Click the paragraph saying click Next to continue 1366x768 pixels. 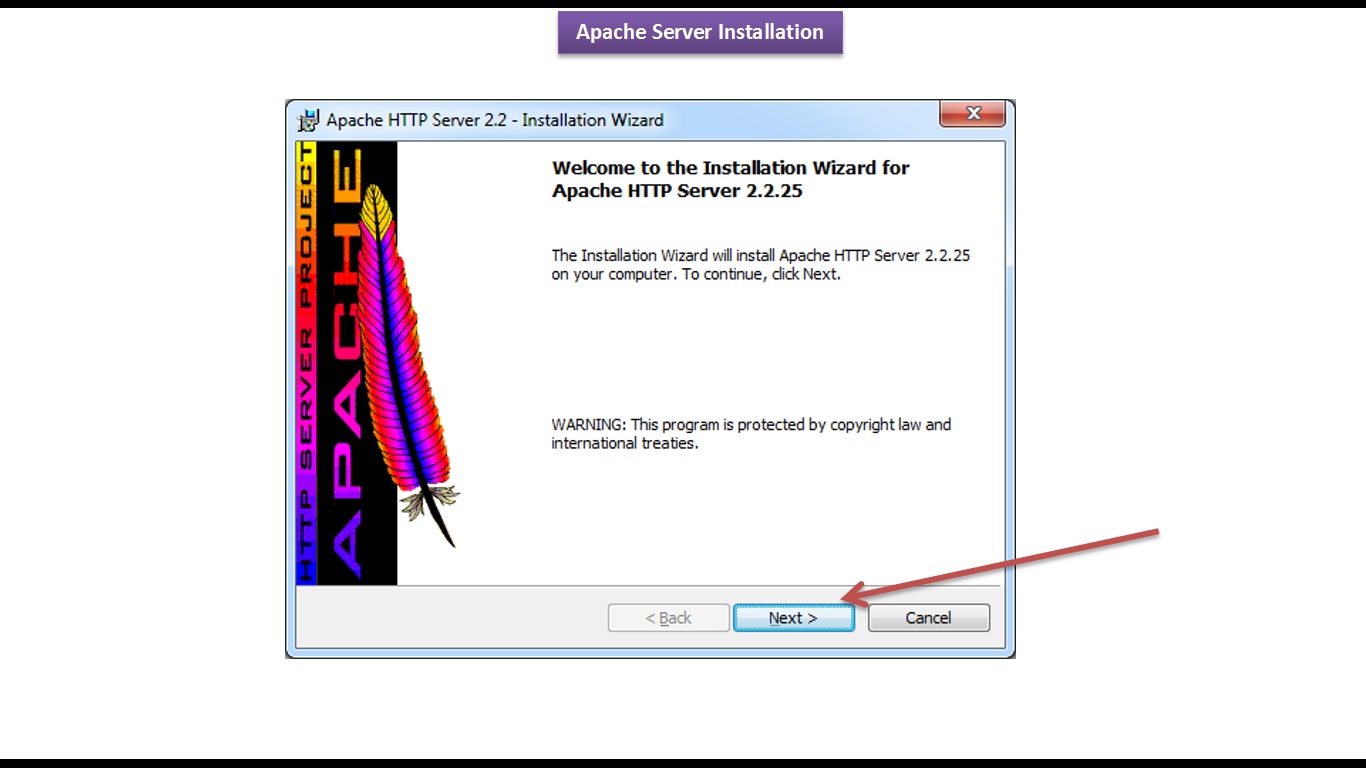pyautogui.click(x=761, y=265)
